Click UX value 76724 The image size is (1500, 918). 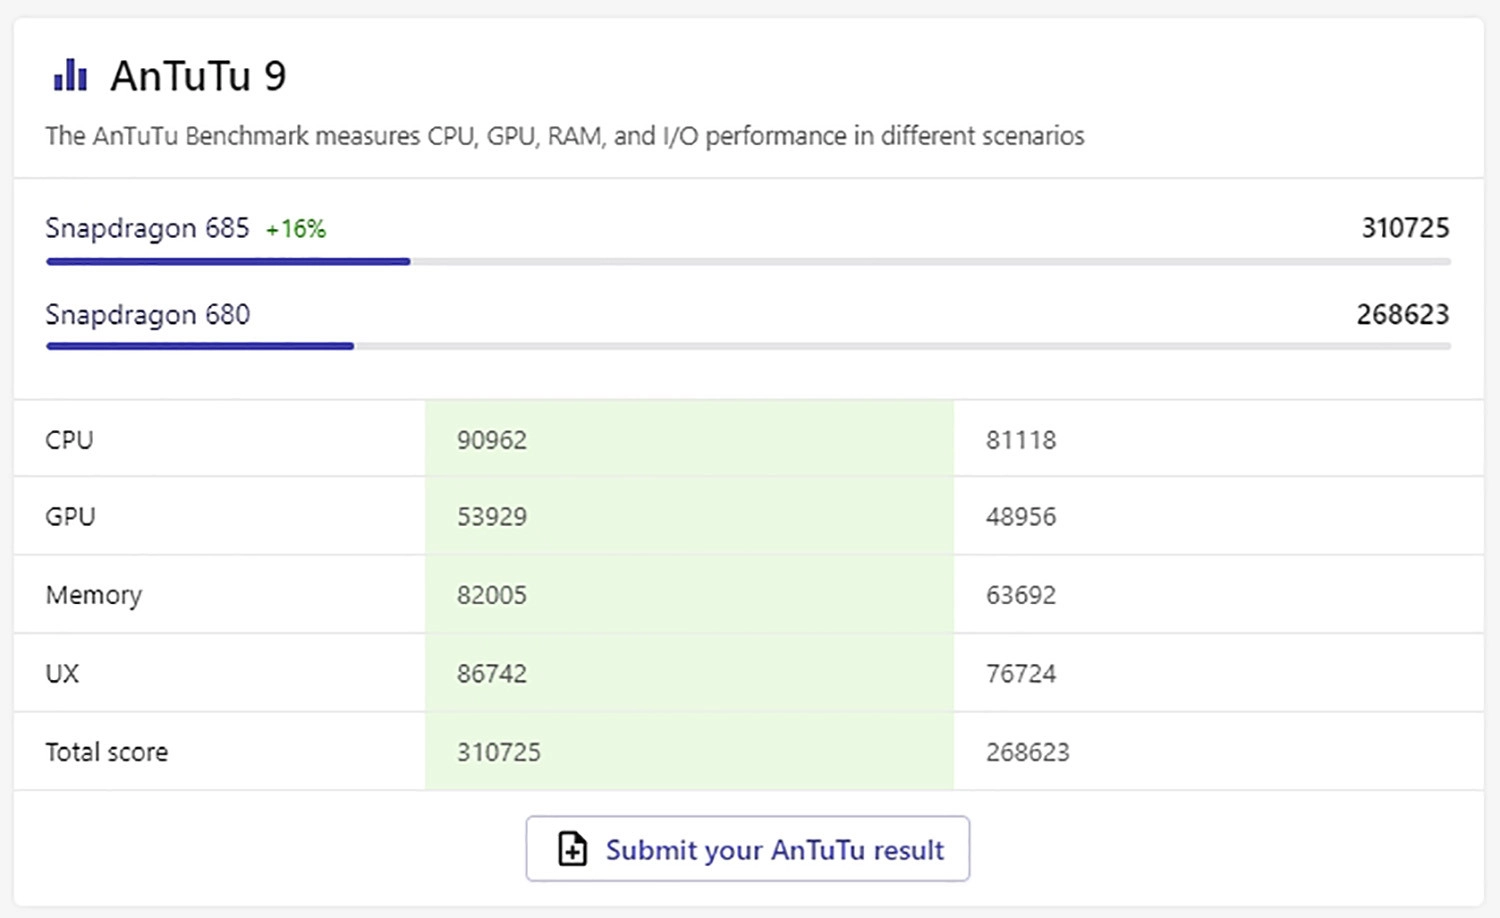(1021, 674)
